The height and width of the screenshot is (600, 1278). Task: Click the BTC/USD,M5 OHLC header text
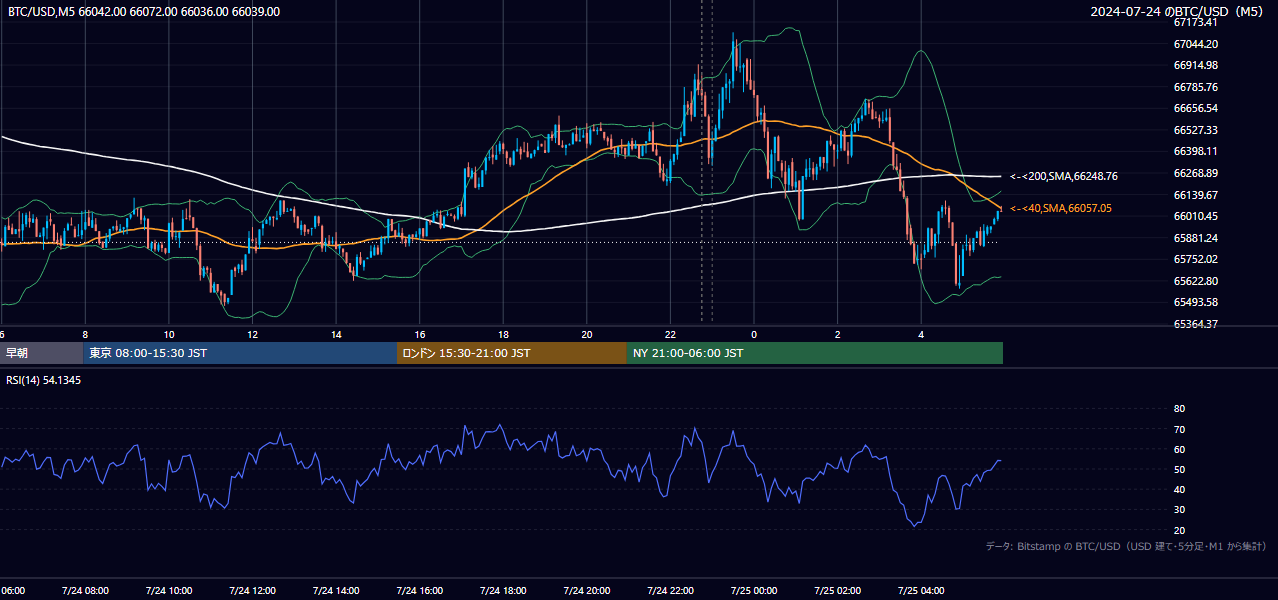click(144, 12)
